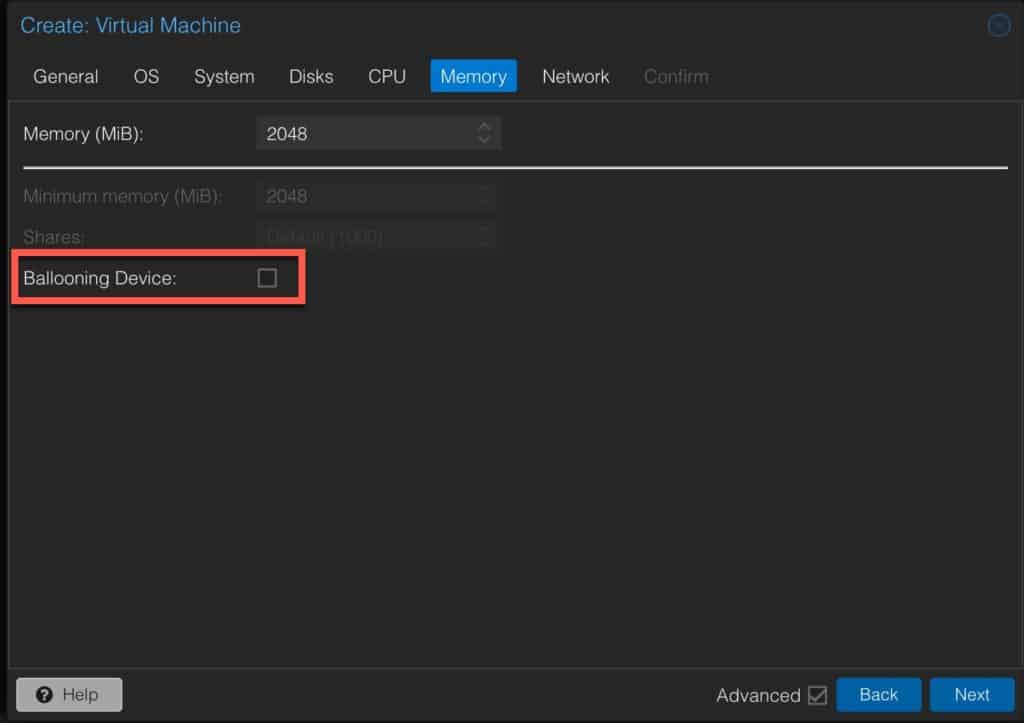Click the Next button

[x=972, y=694]
